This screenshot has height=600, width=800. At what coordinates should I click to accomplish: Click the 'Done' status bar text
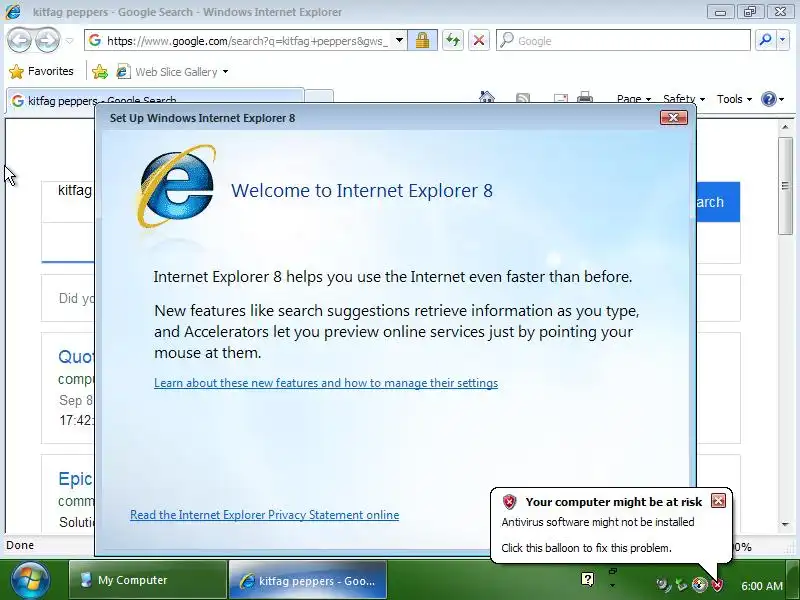pyautogui.click(x=20, y=545)
